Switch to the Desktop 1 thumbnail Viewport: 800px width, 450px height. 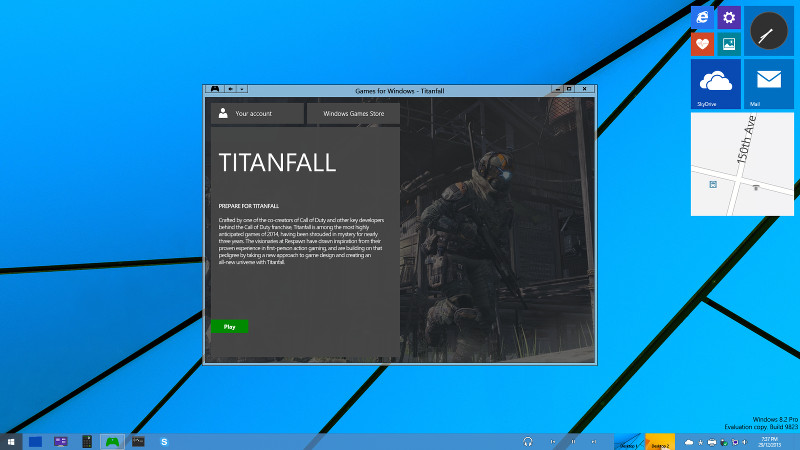click(x=630, y=442)
